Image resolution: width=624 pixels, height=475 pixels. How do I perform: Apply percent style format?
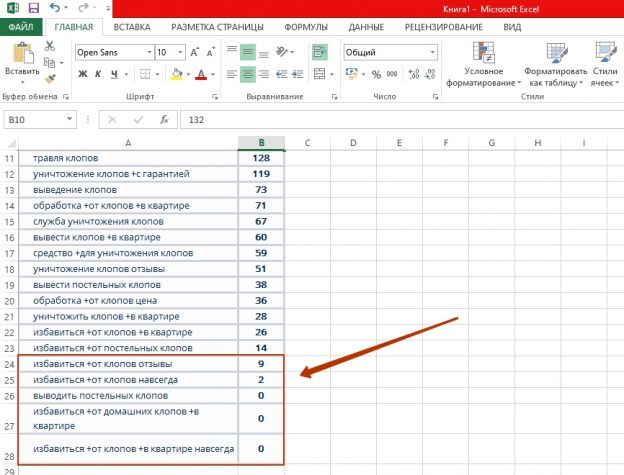coord(376,74)
